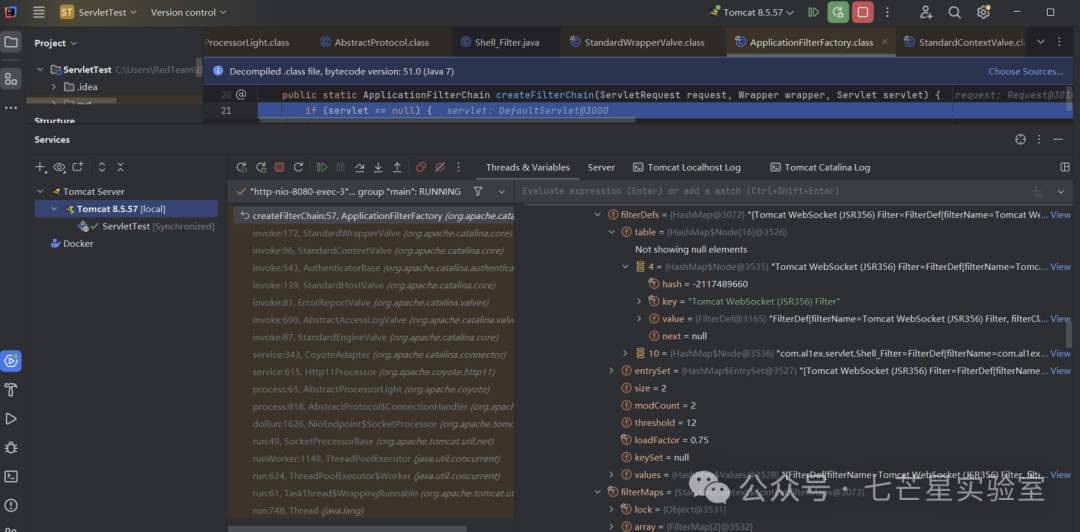This screenshot has width=1080, height=532.
Task: Open thread selector dropdown arrow
Action: tap(501, 191)
